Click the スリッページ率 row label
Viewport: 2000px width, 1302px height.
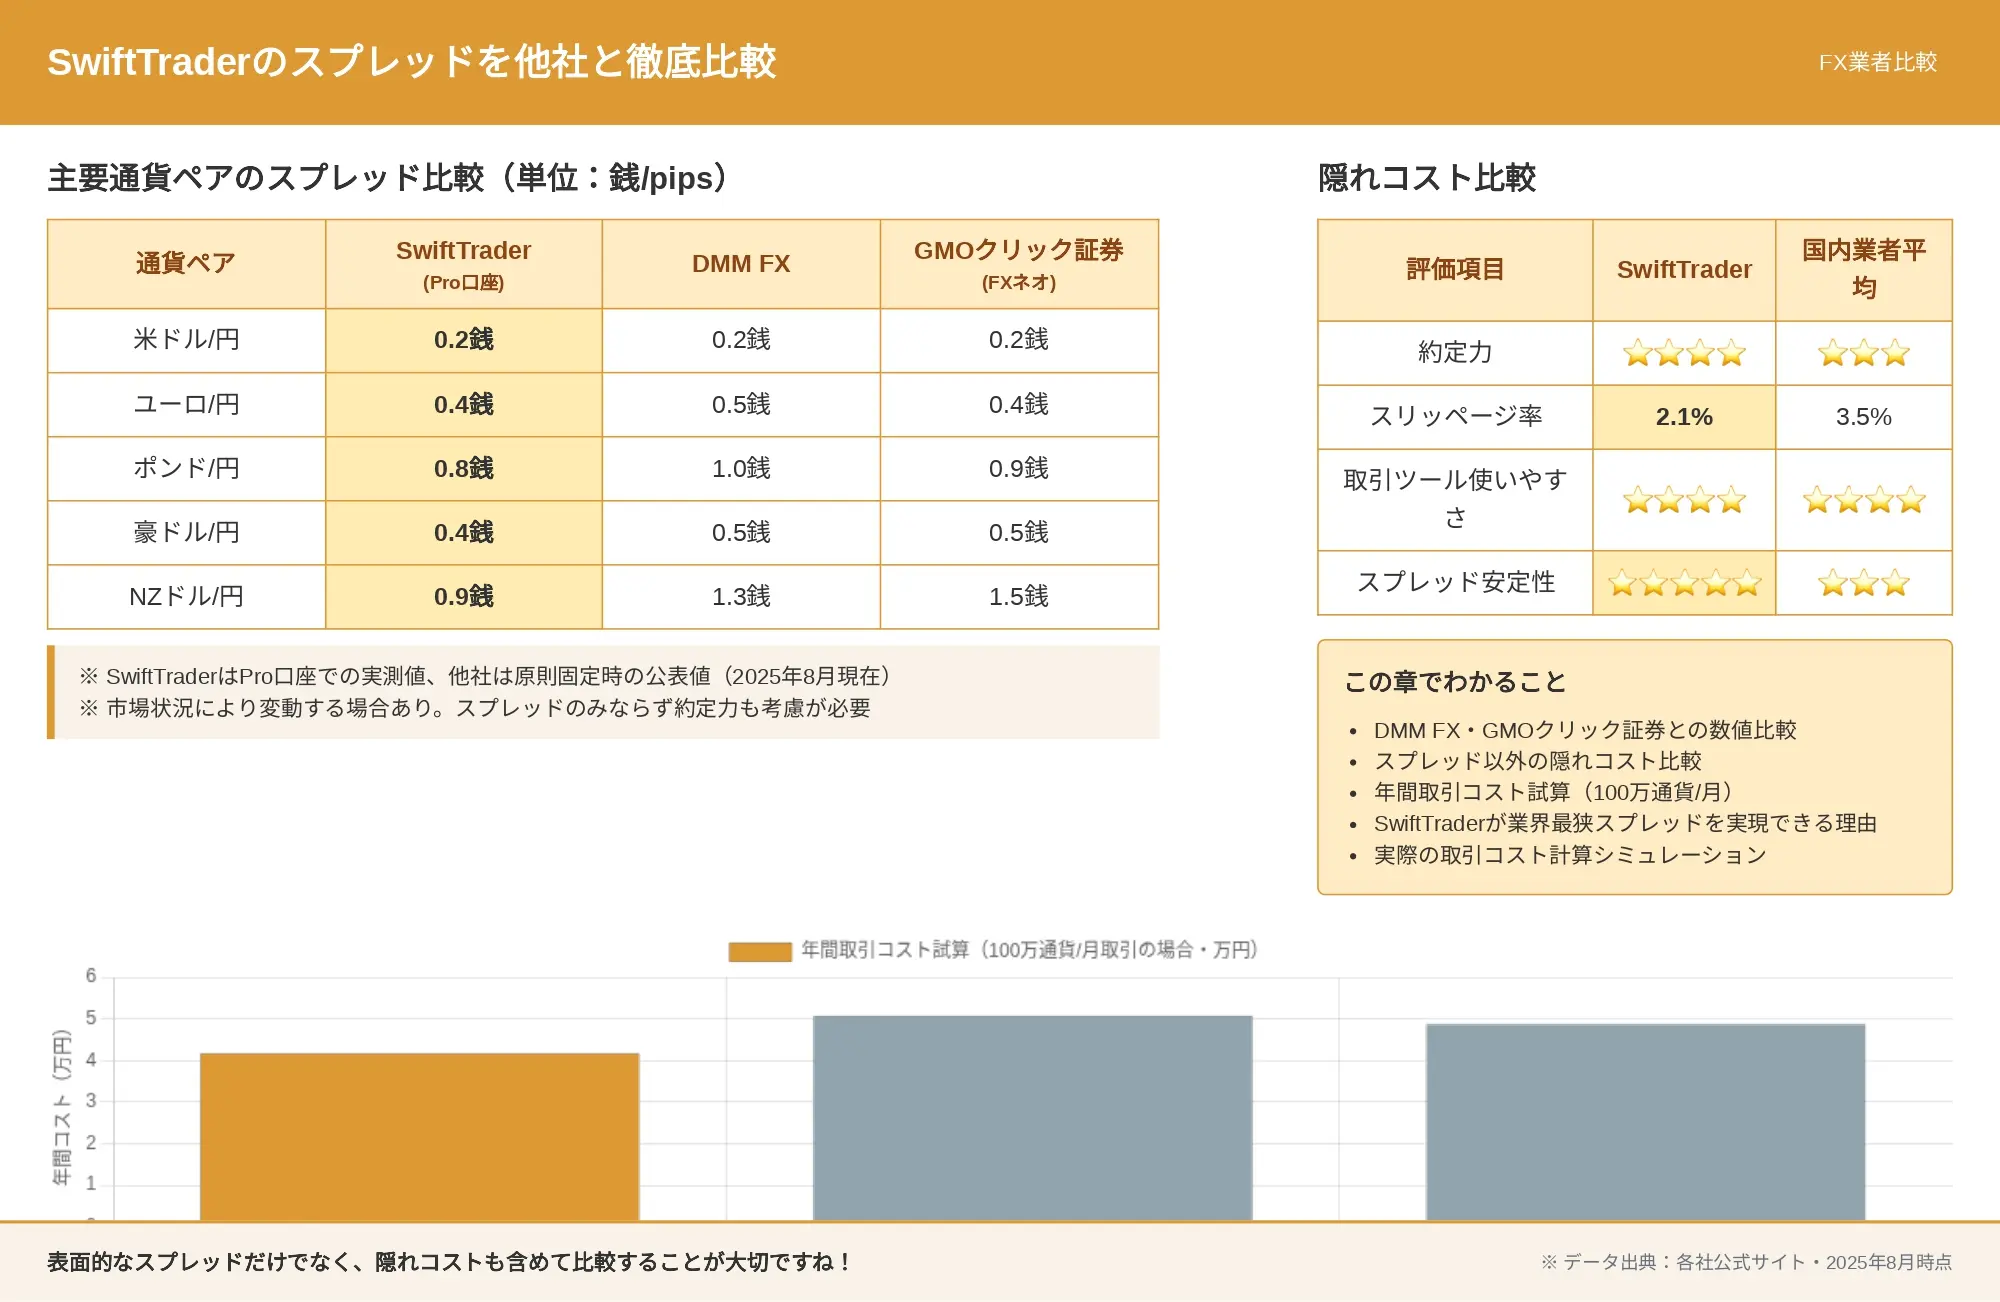coord(1455,416)
